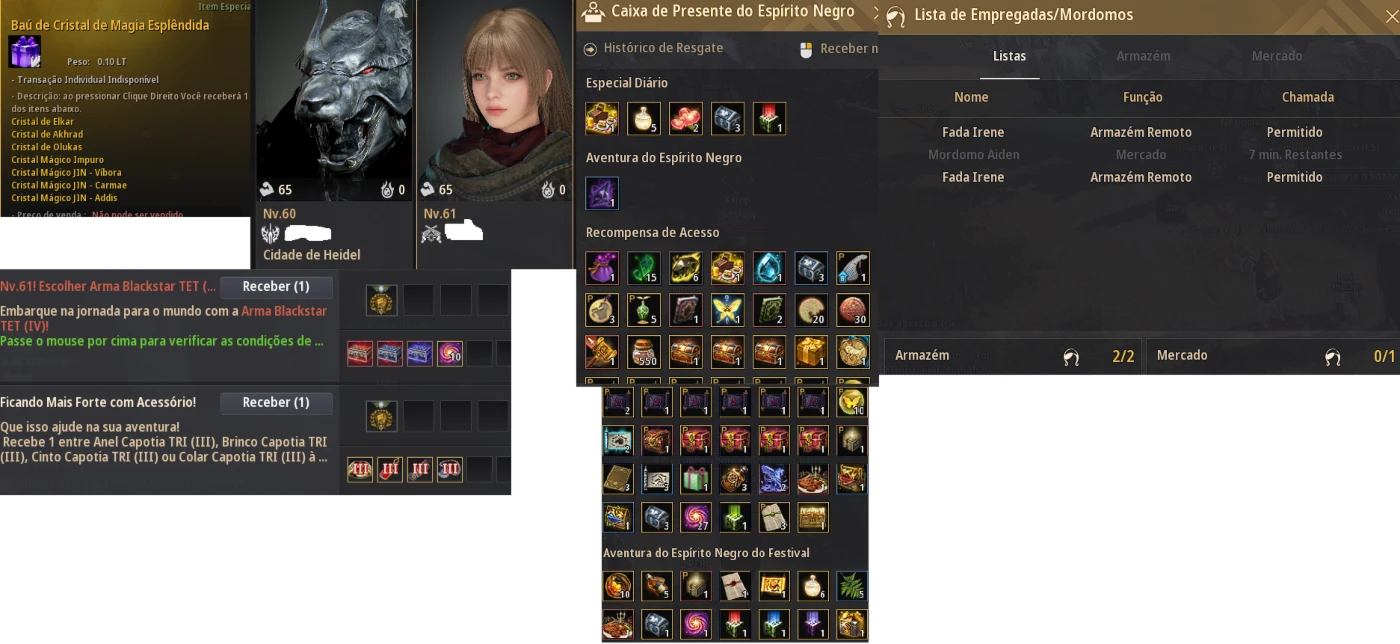This screenshot has height=644, width=1400.
Task: Click the golden wrapped gift box reward
Action: (812, 352)
